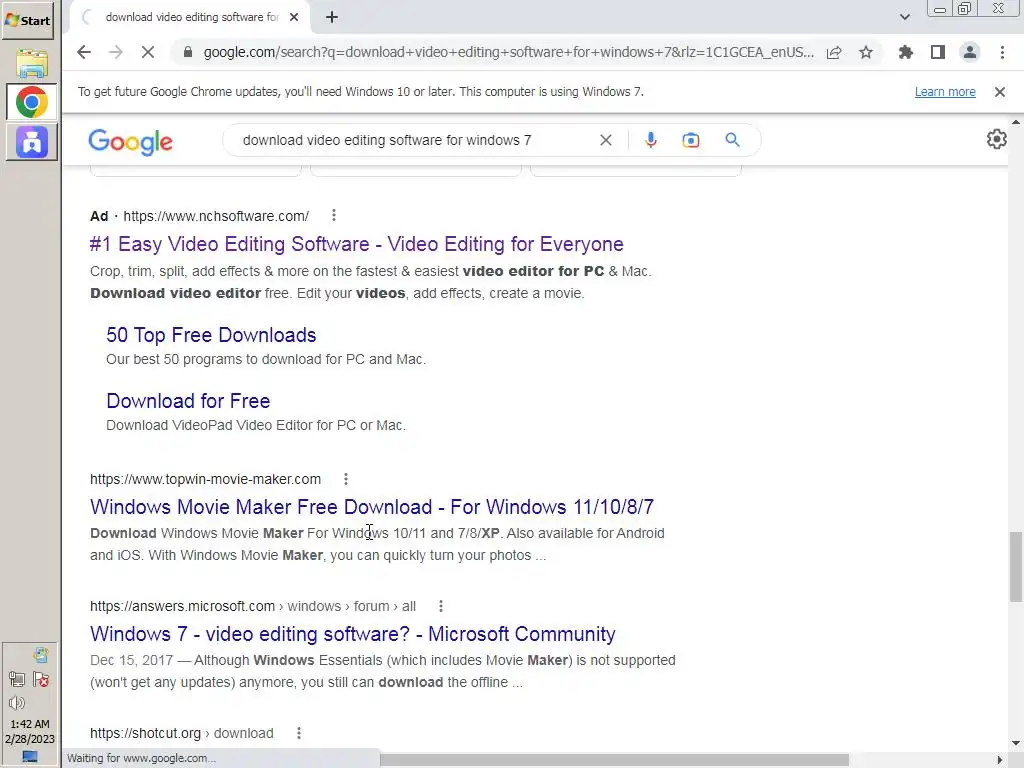Open the Chrome profile avatar
The width and height of the screenshot is (1024, 768).
click(970, 52)
